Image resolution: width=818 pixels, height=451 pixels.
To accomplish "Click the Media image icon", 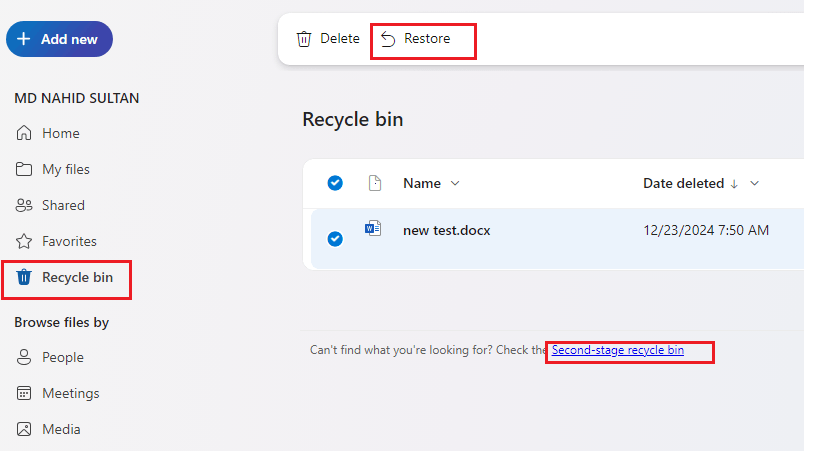I will click(24, 429).
